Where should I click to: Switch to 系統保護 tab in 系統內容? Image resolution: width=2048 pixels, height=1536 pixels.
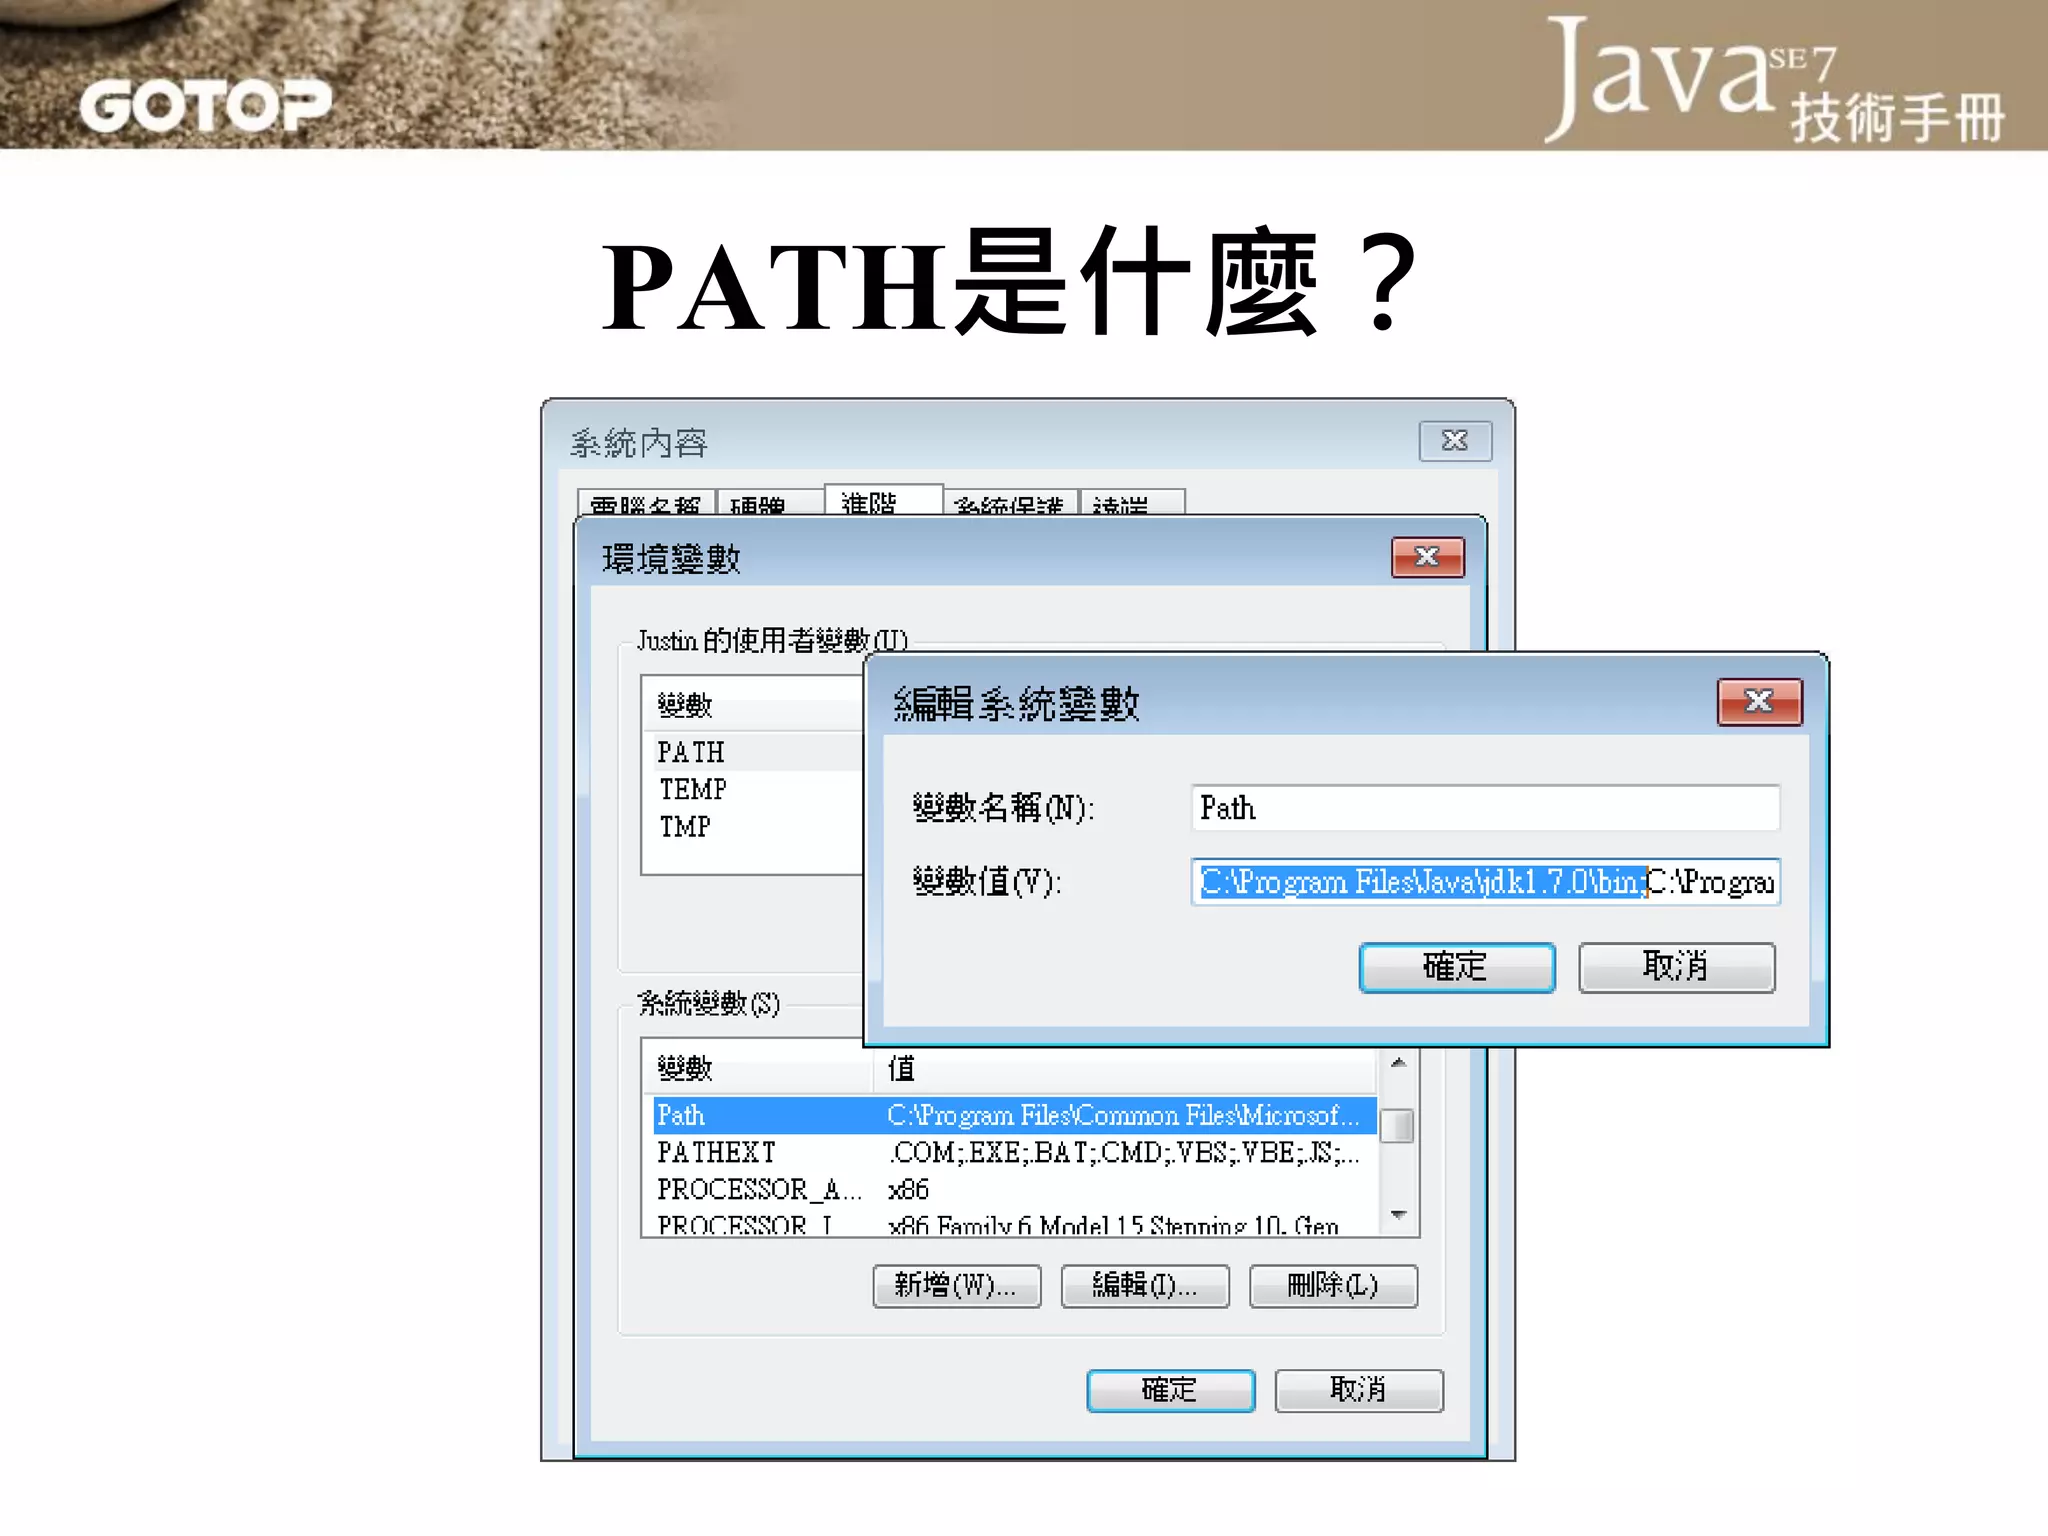1010,503
